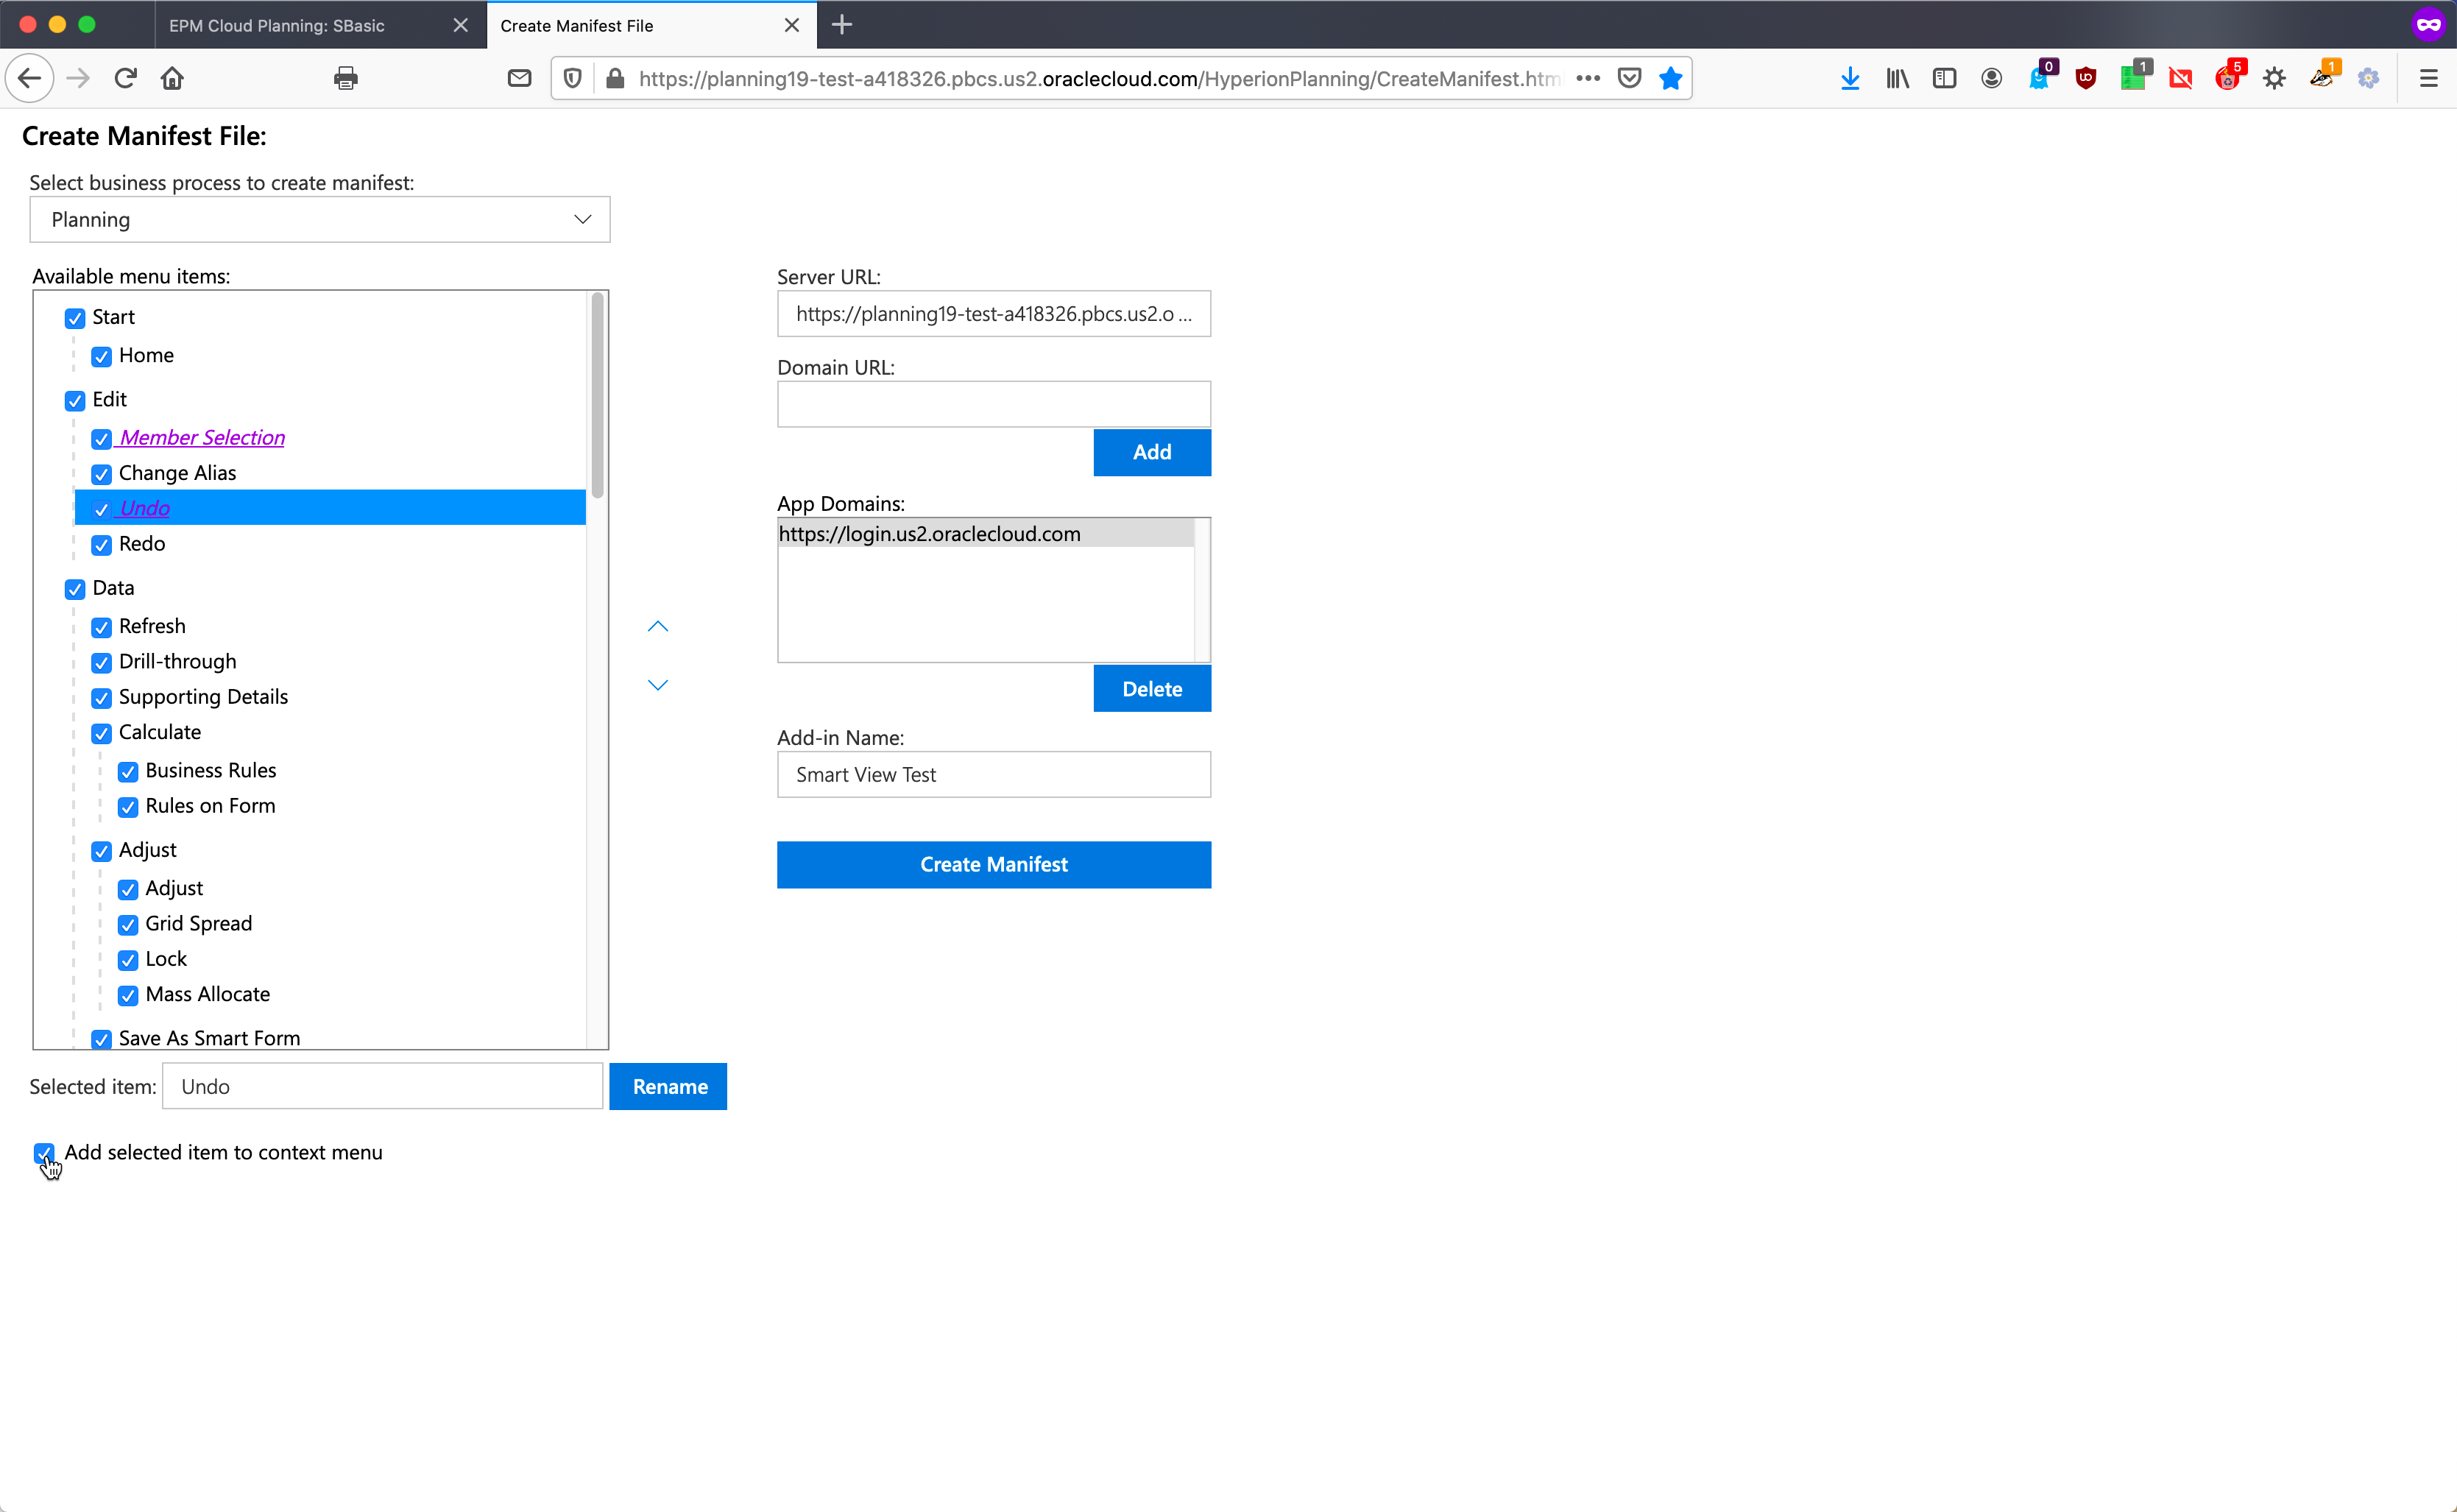Uncheck the Start menu item
The height and width of the screenshot is (1512, 2457).
pyautogui.click(x=75, y=318)
